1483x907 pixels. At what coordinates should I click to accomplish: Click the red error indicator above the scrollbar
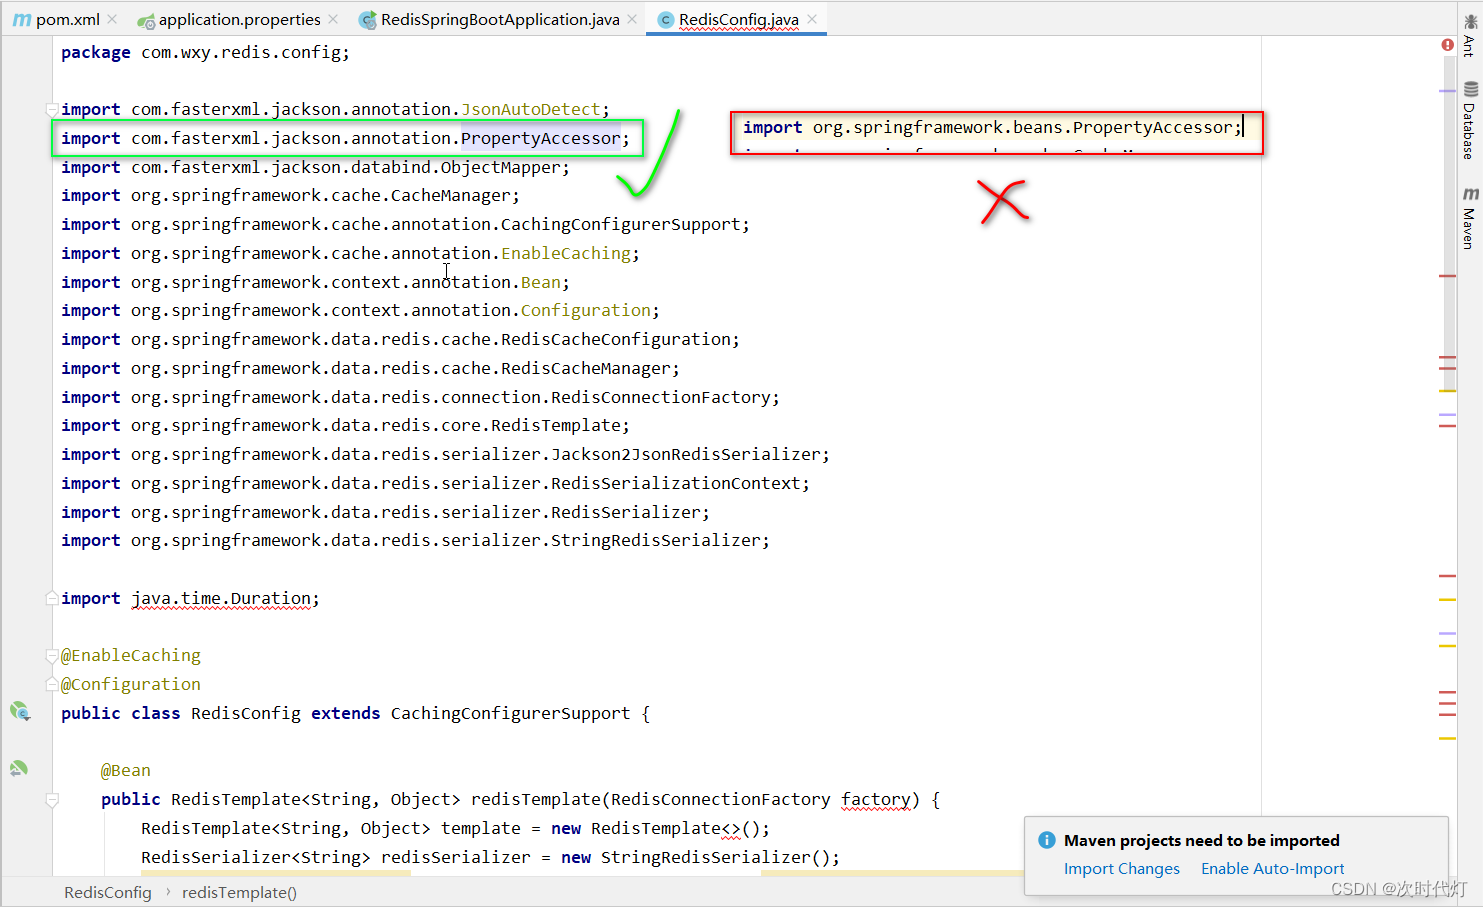click(1448, 44)
